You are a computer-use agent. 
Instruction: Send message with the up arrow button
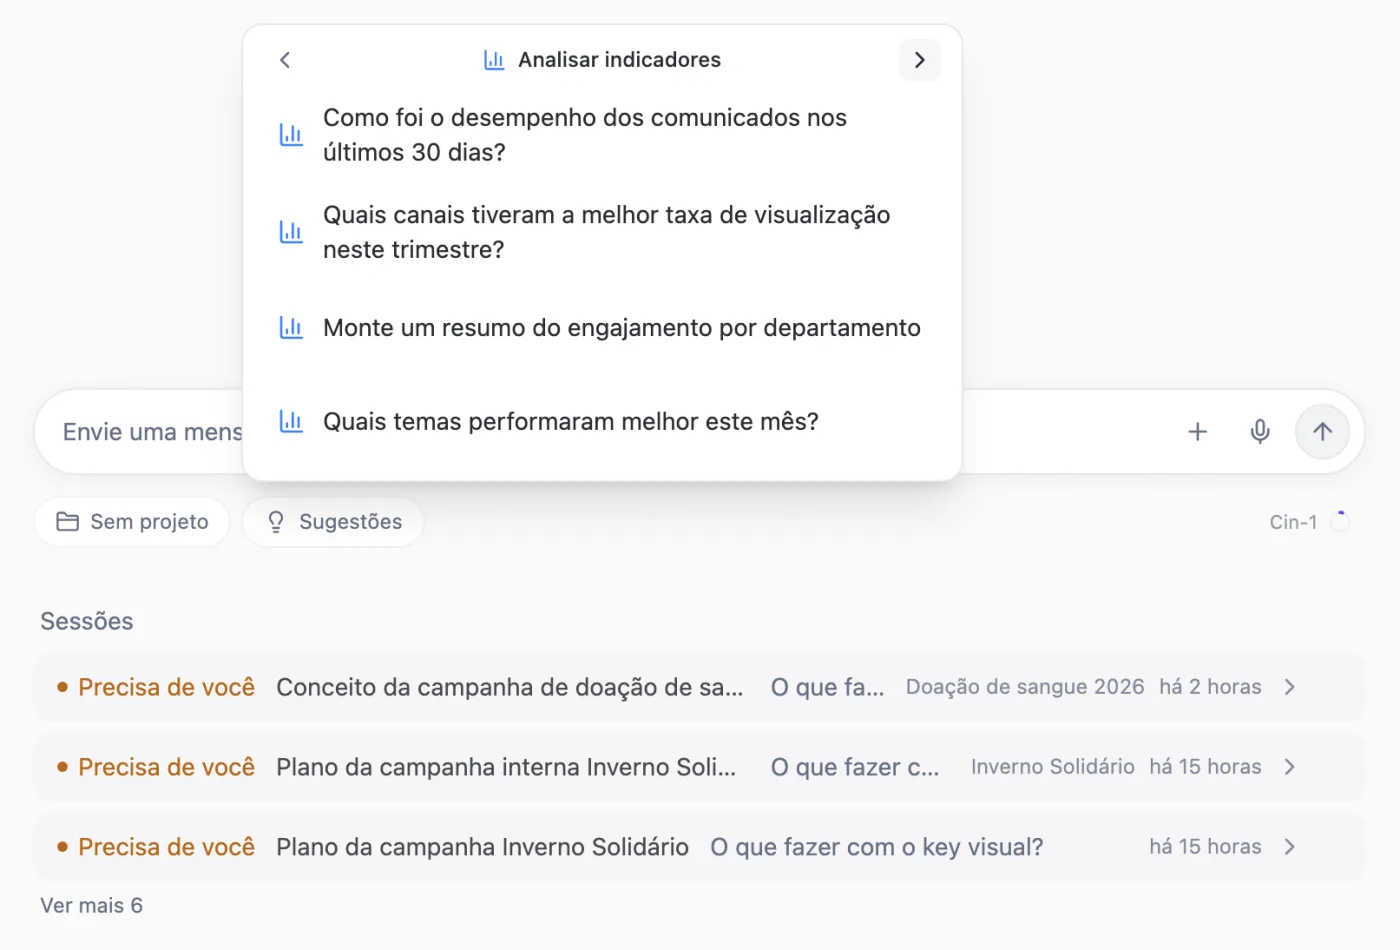click(x=1322, y=432)
